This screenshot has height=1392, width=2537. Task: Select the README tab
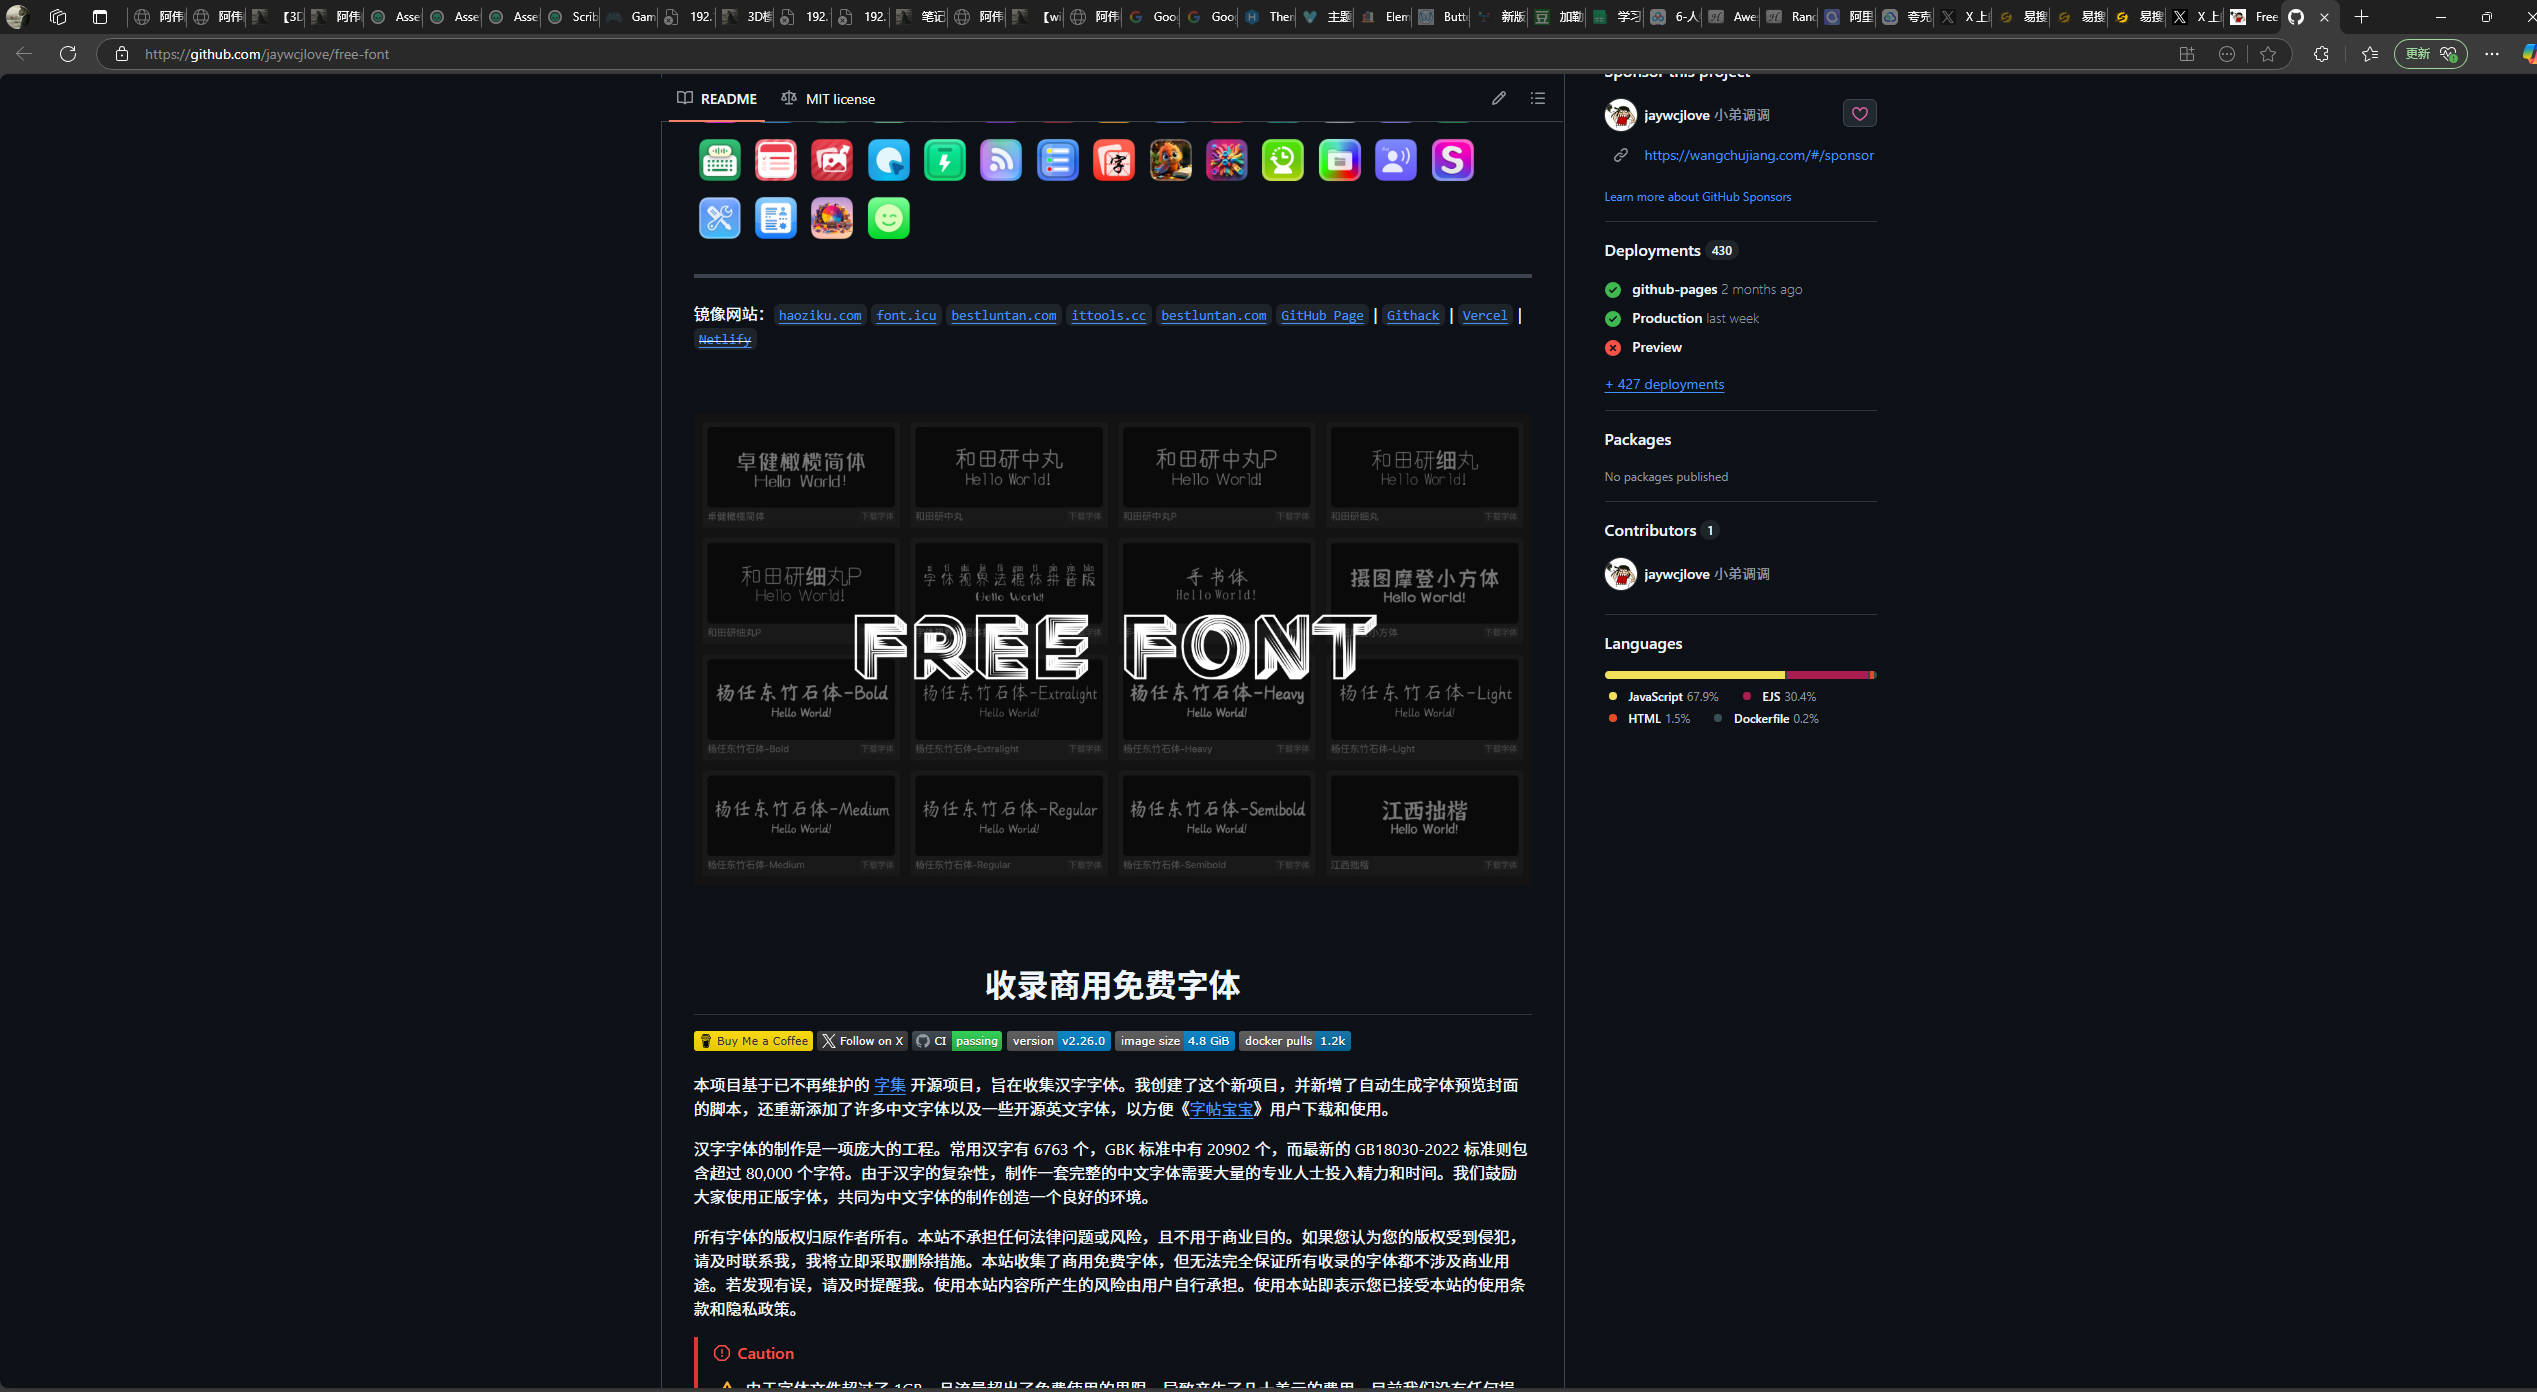pyautogui.click(x=716, y=98)
